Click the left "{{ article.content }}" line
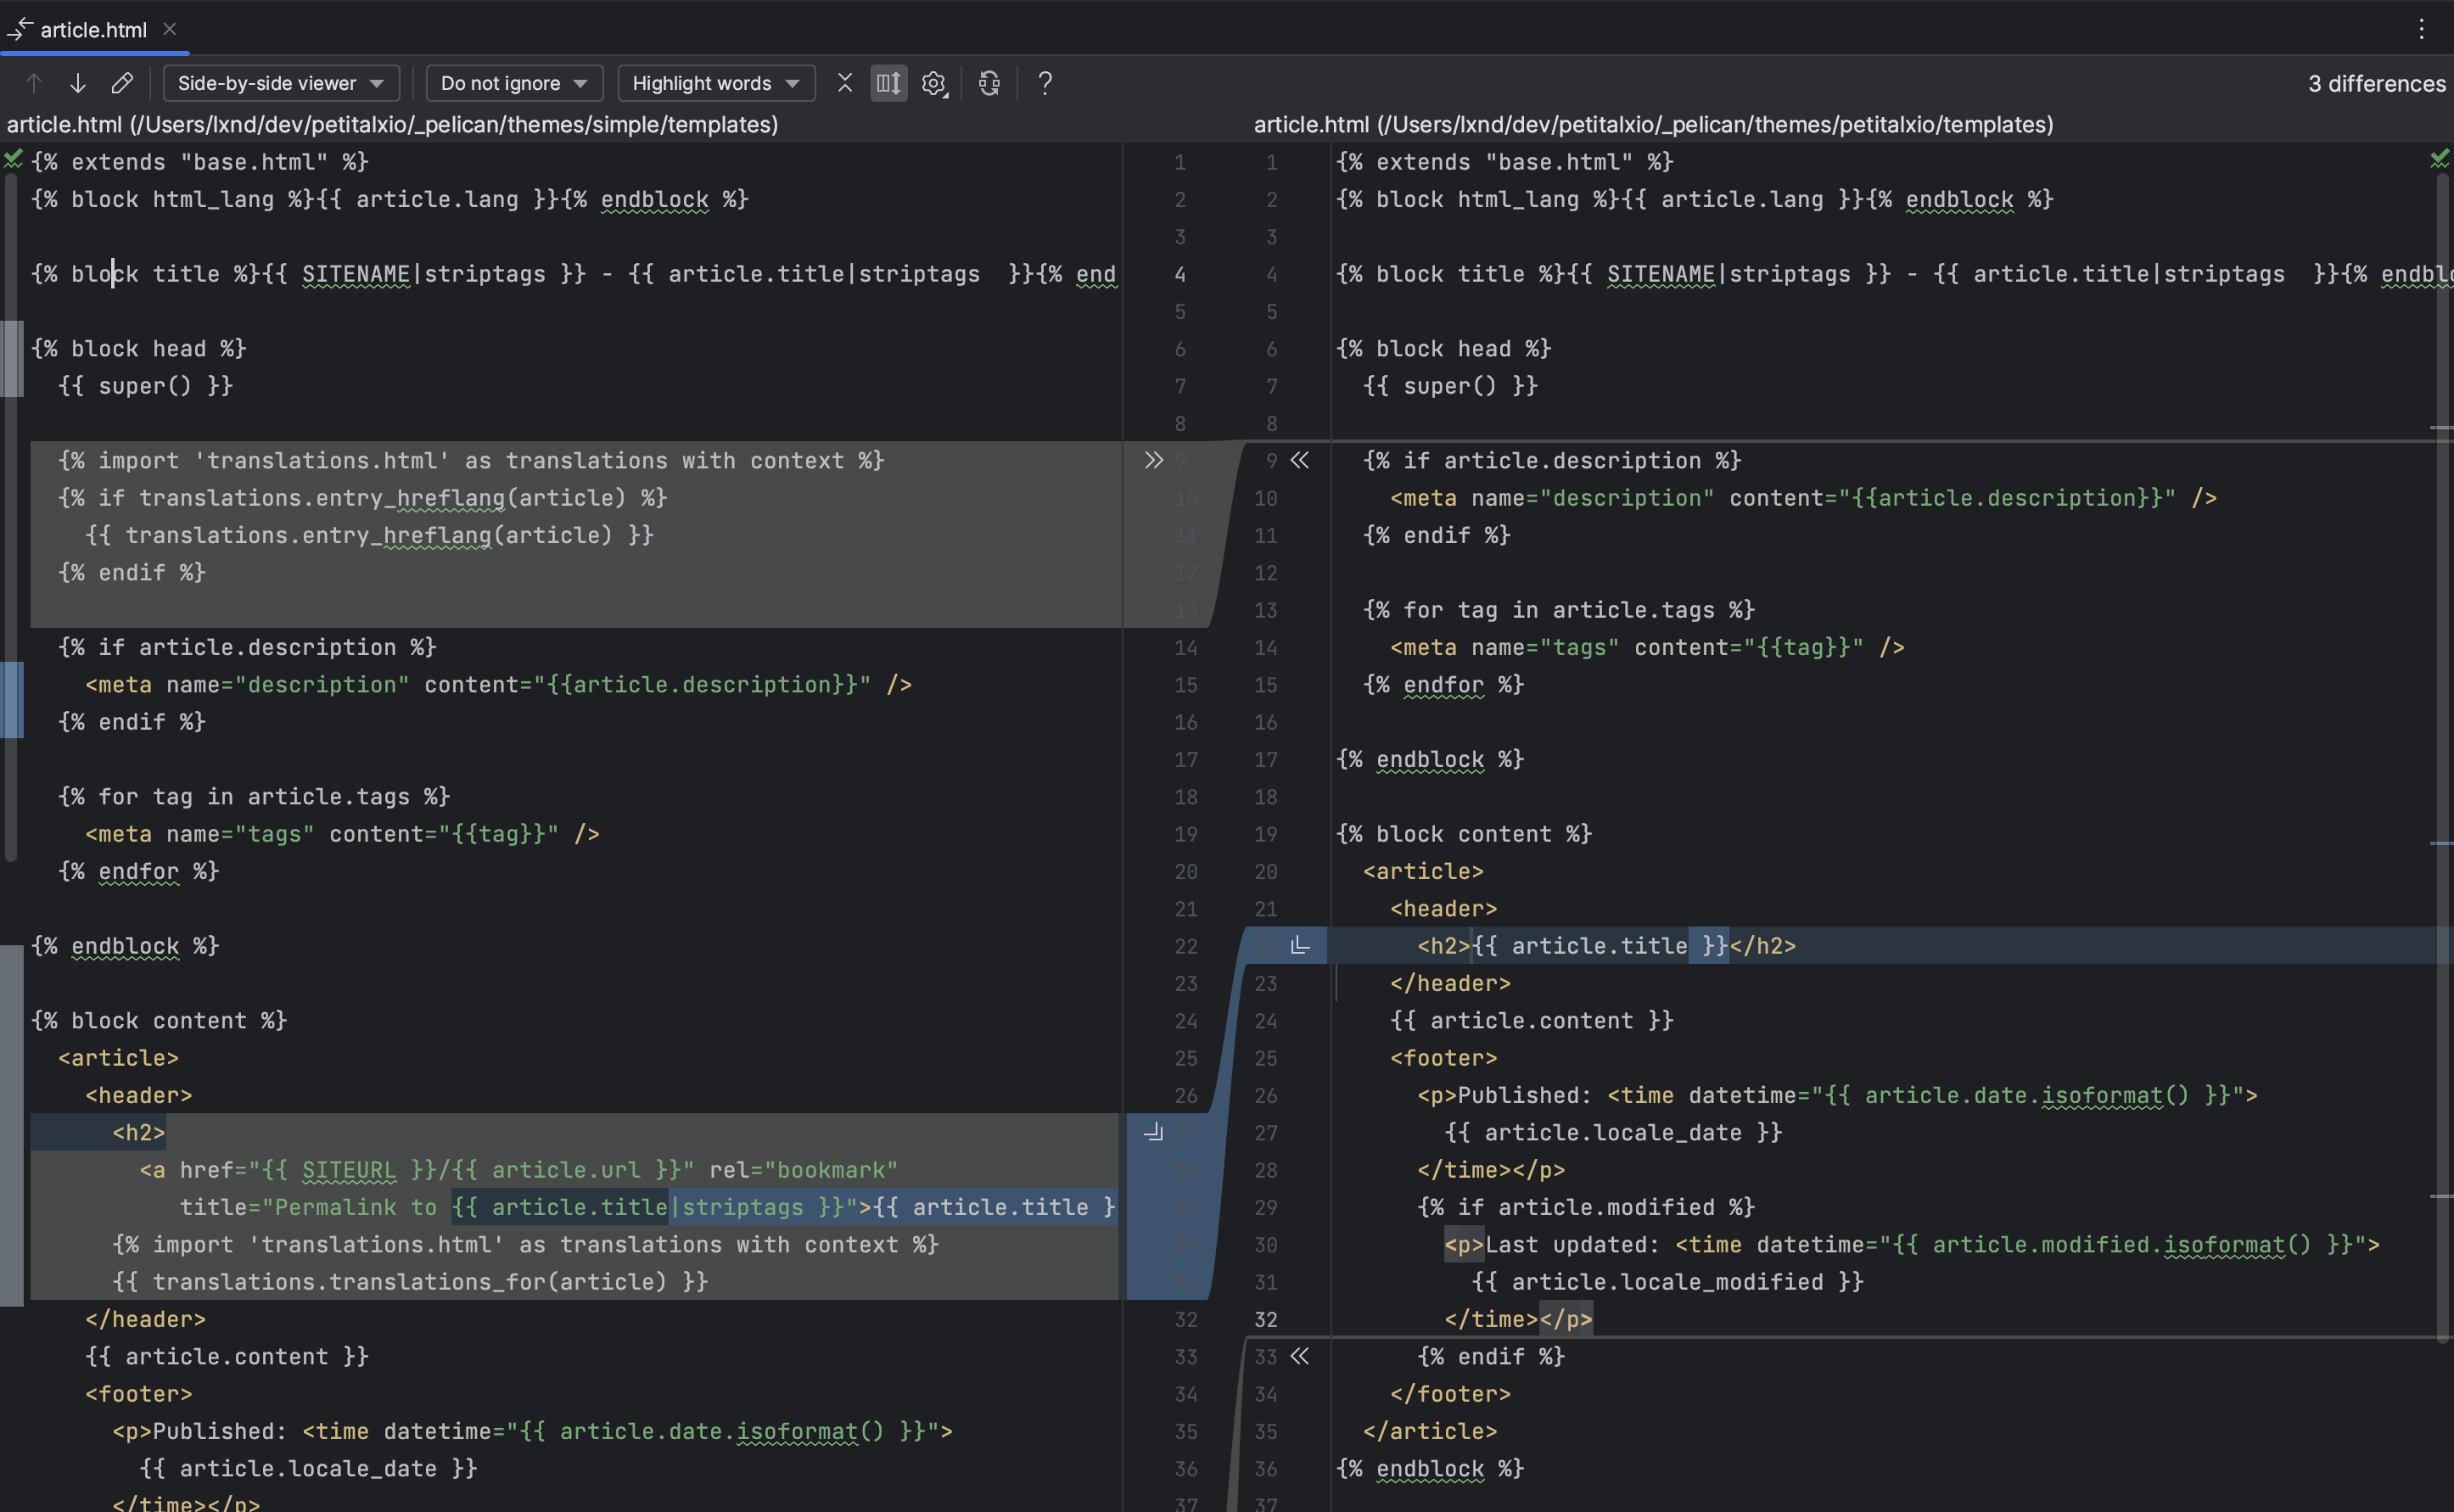 tap(227, 1356)
